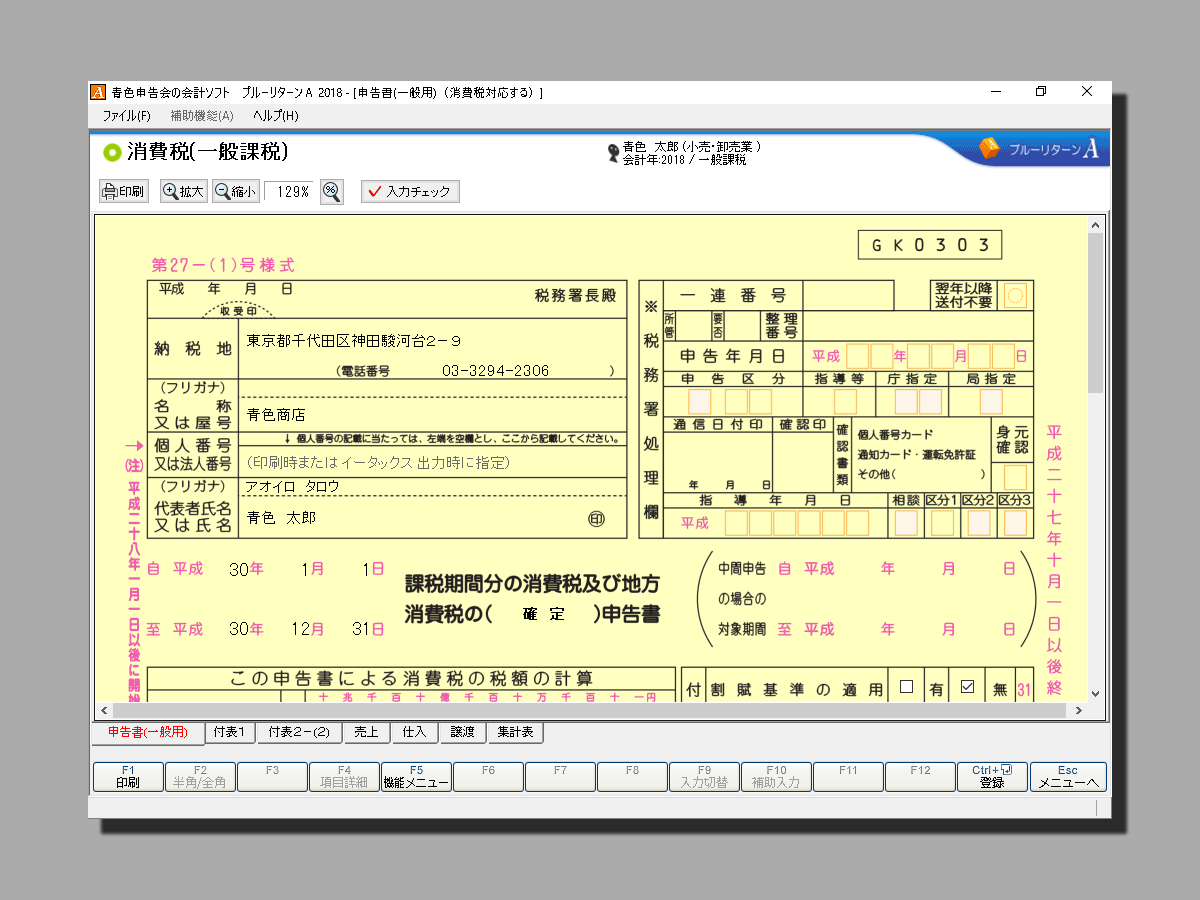The height and width of the screenshot is (900, 1200).
Task: Click the vertical scrollbar down arrow
Action: click(1095, 693)
